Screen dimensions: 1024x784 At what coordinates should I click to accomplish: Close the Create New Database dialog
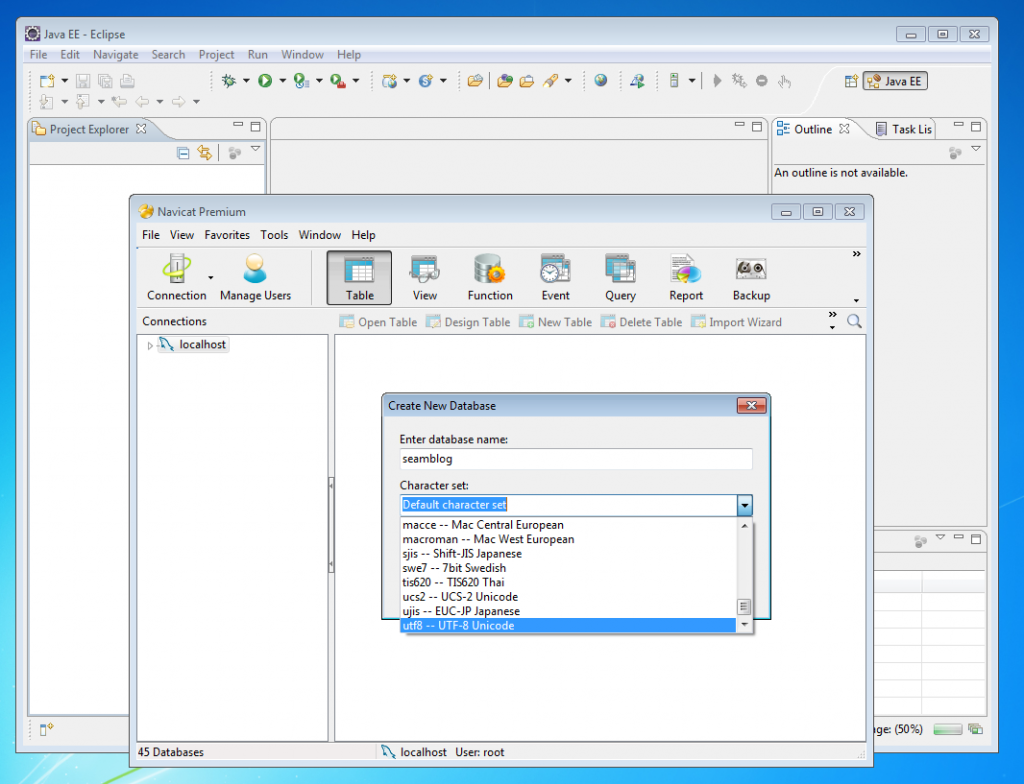tap(752, 406)
